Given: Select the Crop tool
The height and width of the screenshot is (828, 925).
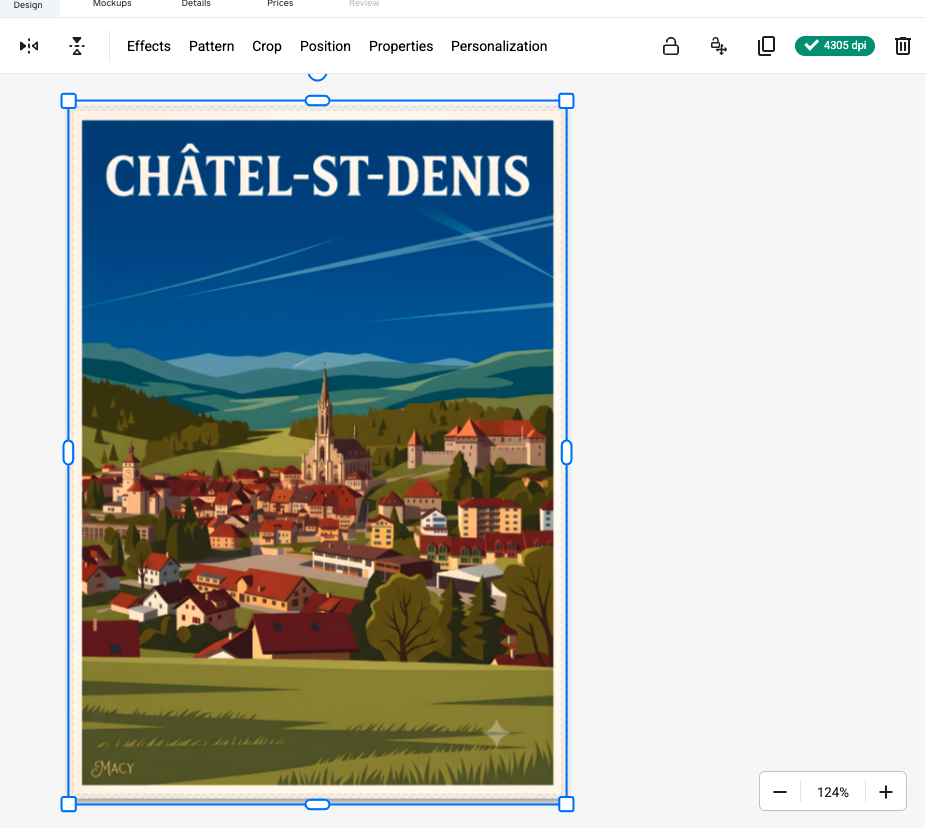Looking at the screenshot, I should 267,46.
